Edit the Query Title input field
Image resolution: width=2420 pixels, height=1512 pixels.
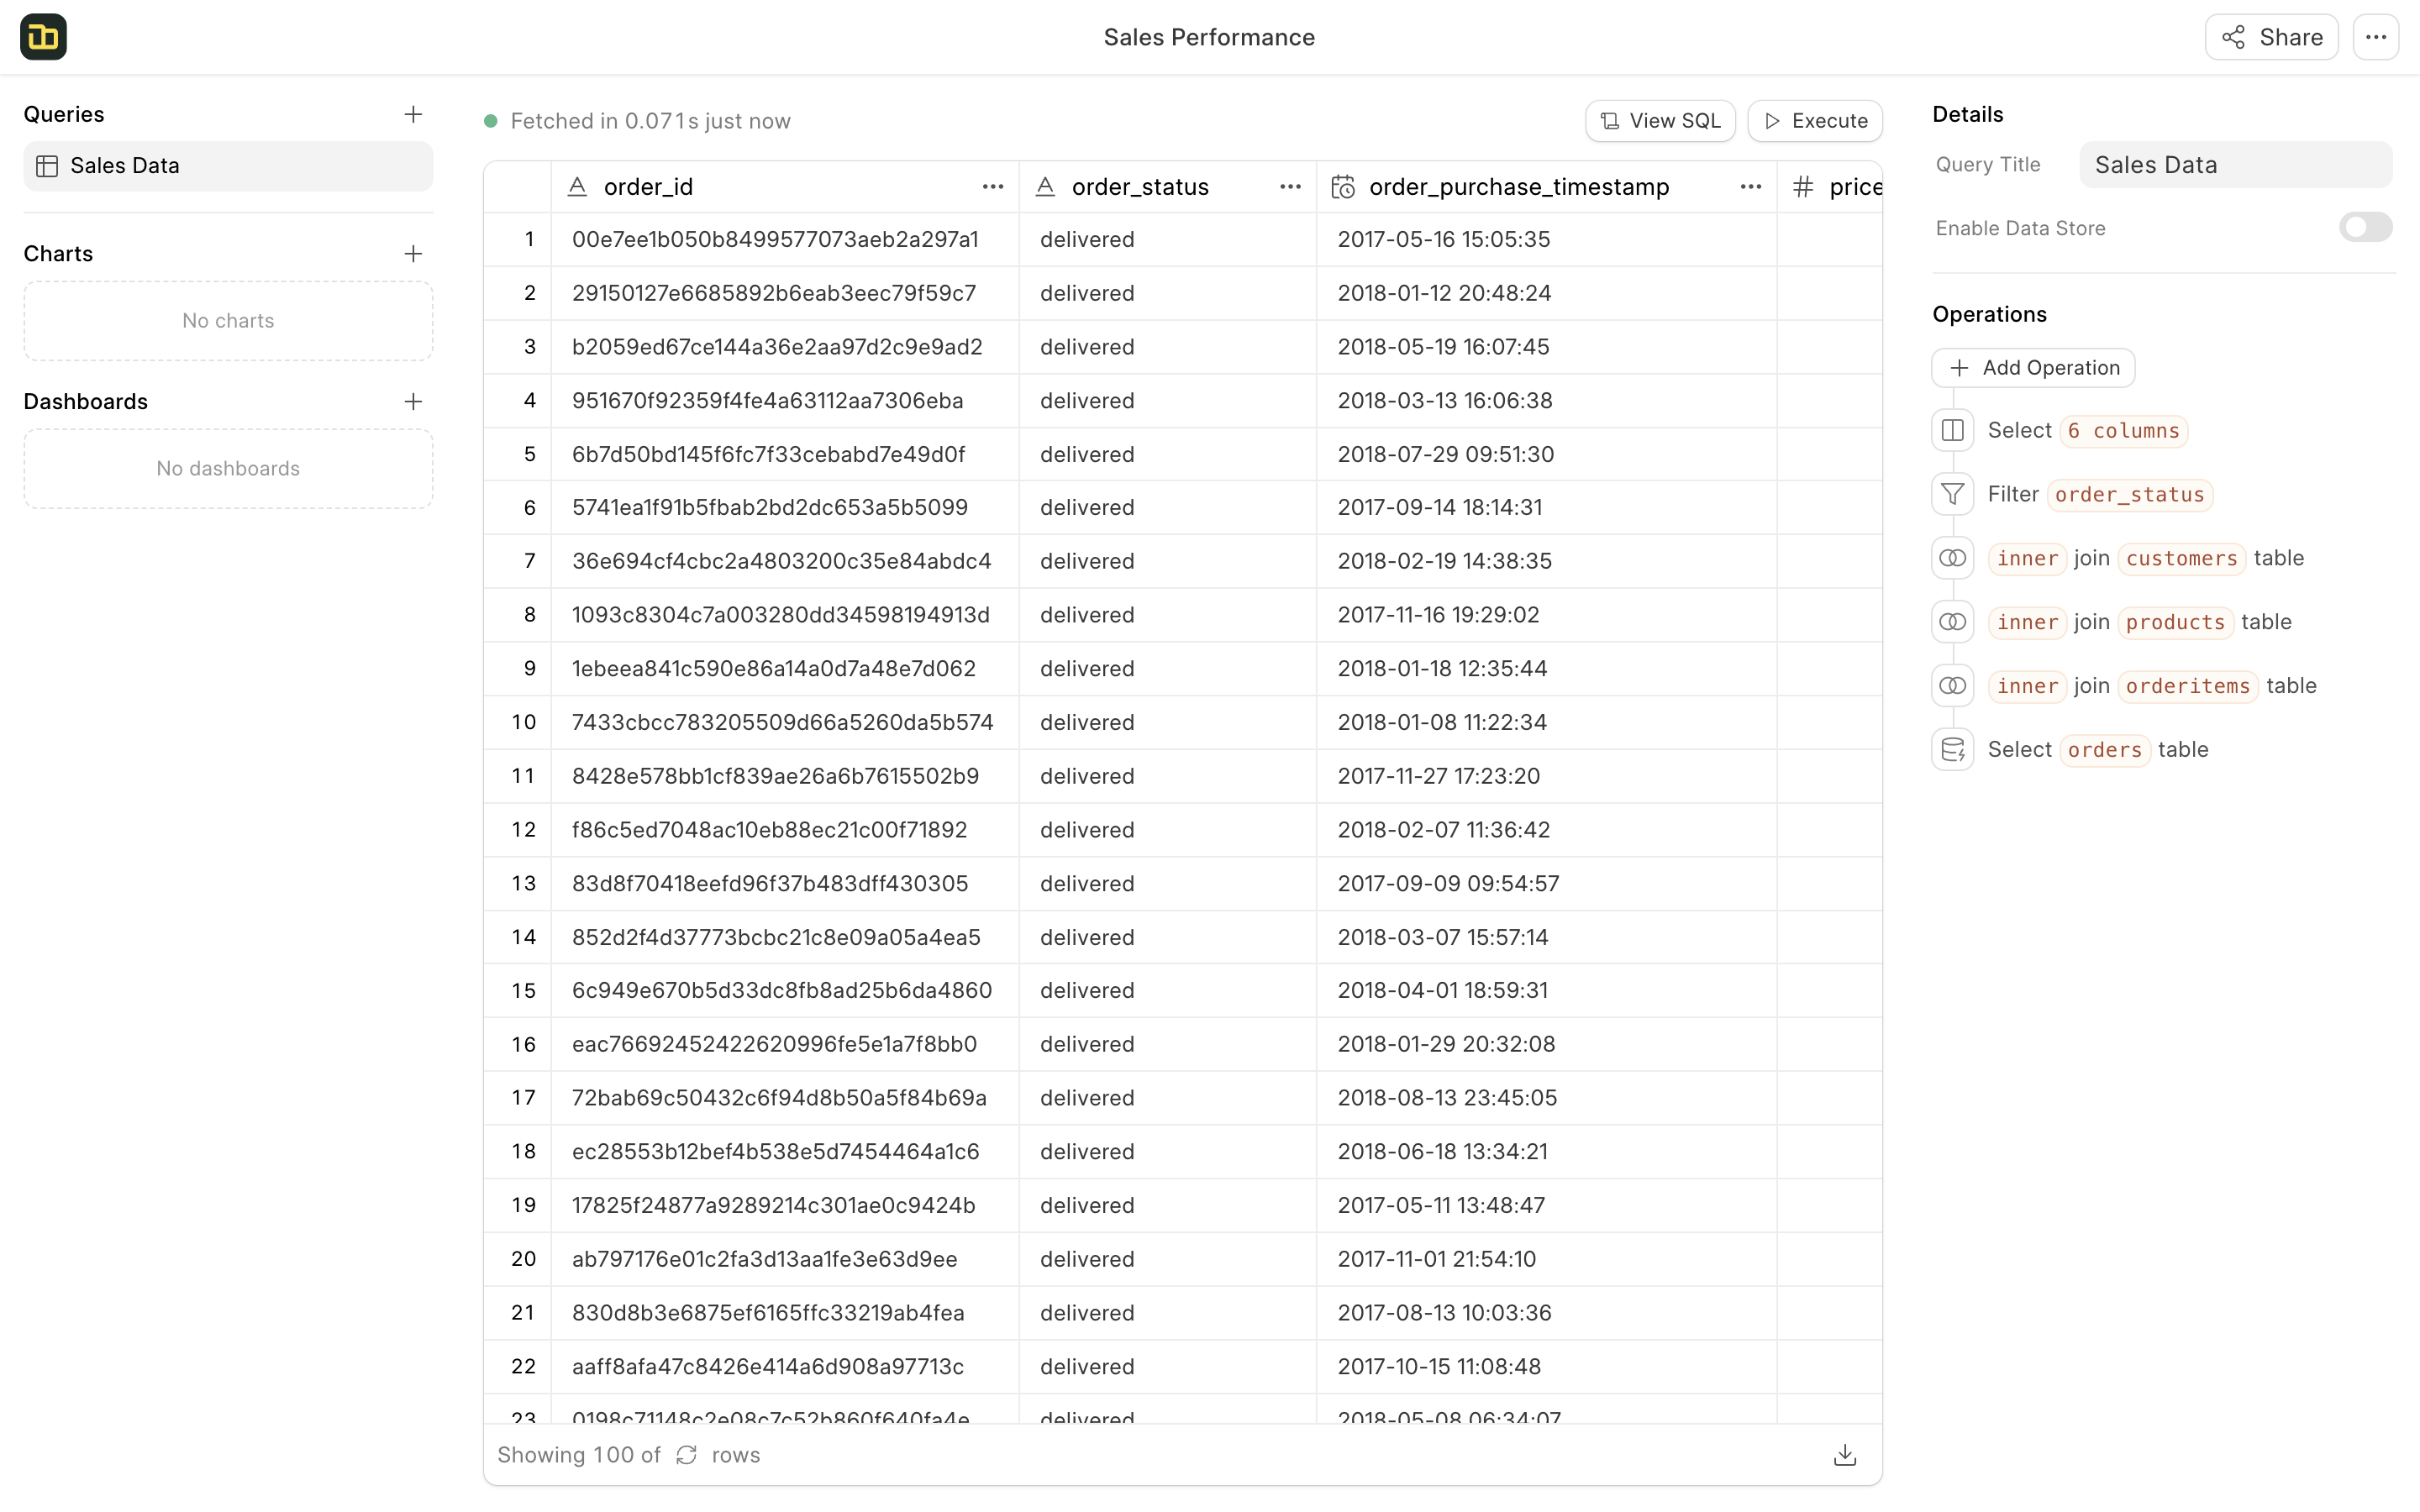pyautogui.click(x=2235, y=165)
